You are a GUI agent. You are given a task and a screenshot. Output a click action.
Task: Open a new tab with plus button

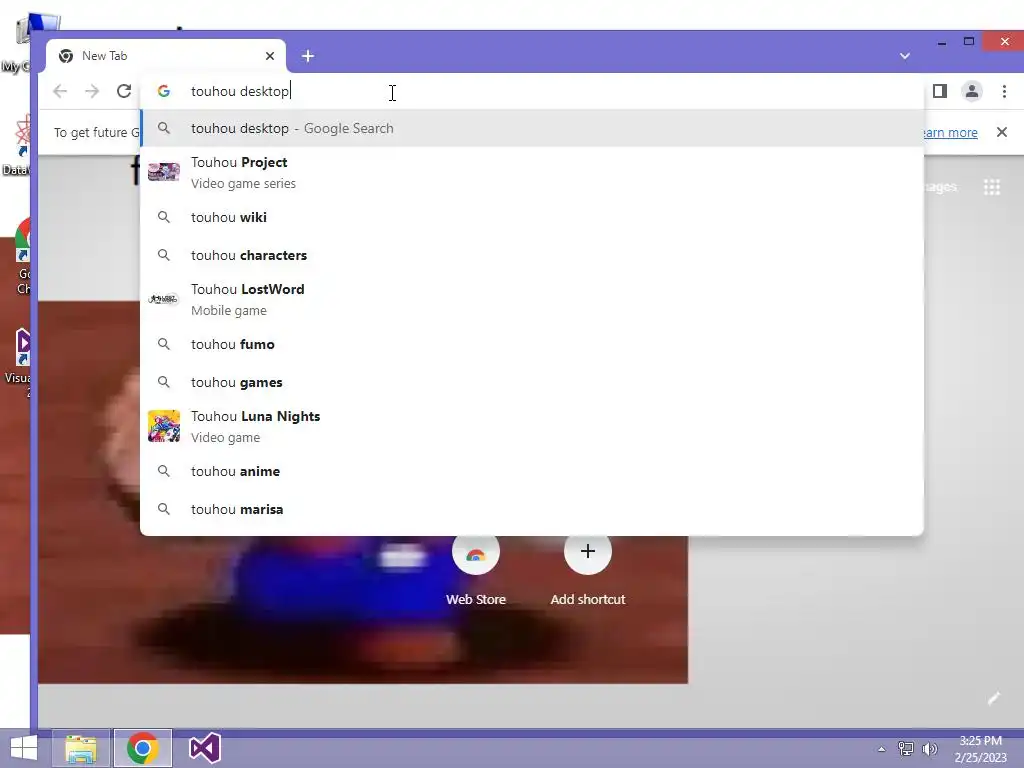pyautogui.click(x=308, y=56)
